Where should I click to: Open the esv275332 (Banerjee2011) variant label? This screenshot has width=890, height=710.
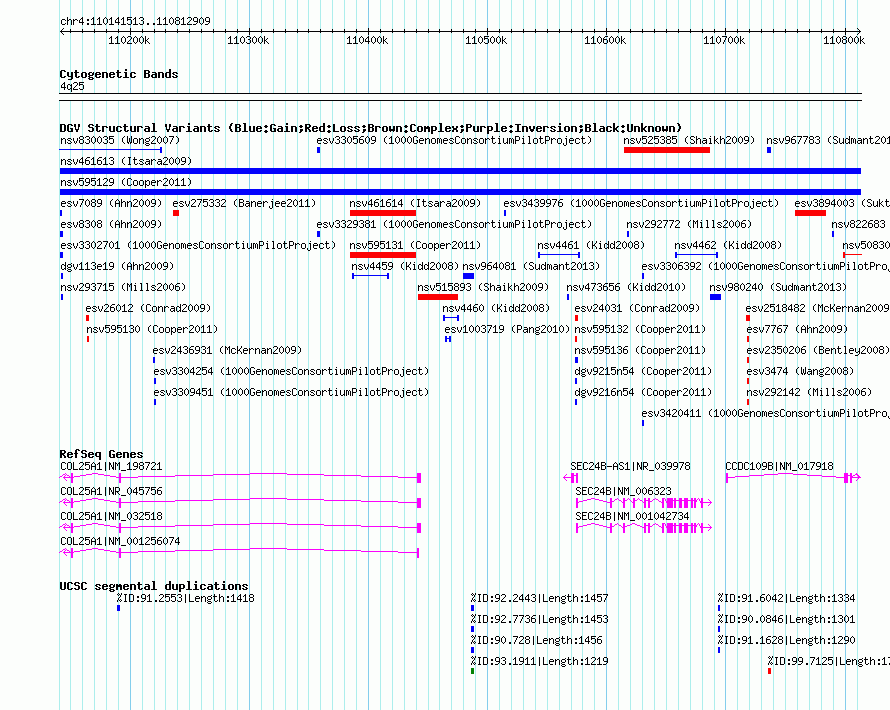click(244, 203)
